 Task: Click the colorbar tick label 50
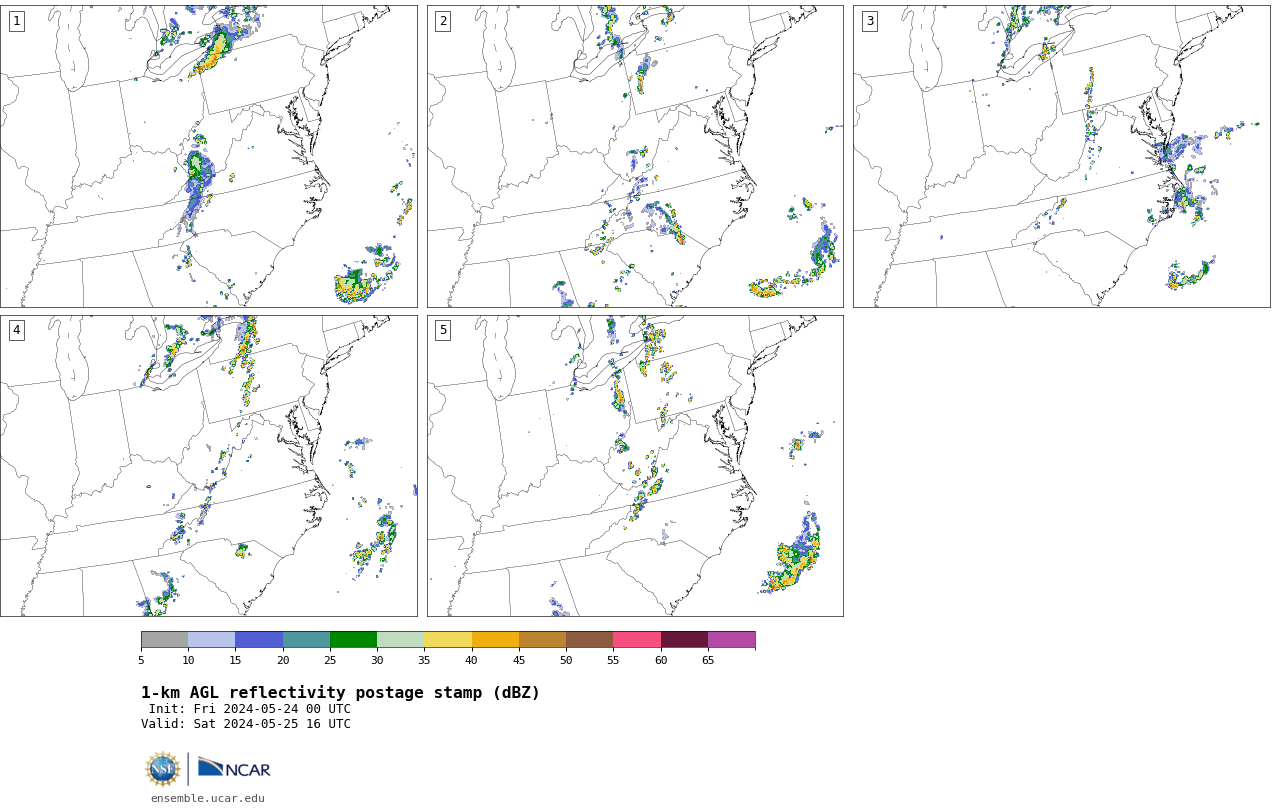(566, 660)
